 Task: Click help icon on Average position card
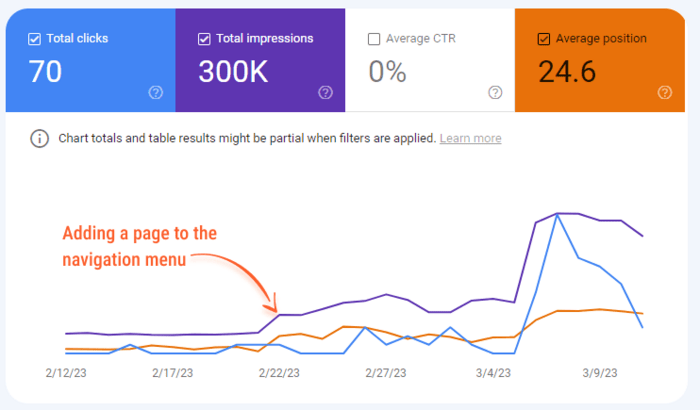tap(665, 92)
